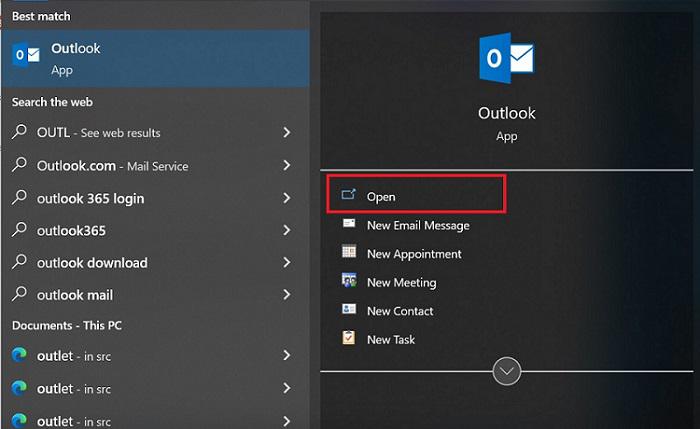The image size is (700, 429).
Task: Expand the OUTL web results chevron
Action: click(x=287, y=132)
